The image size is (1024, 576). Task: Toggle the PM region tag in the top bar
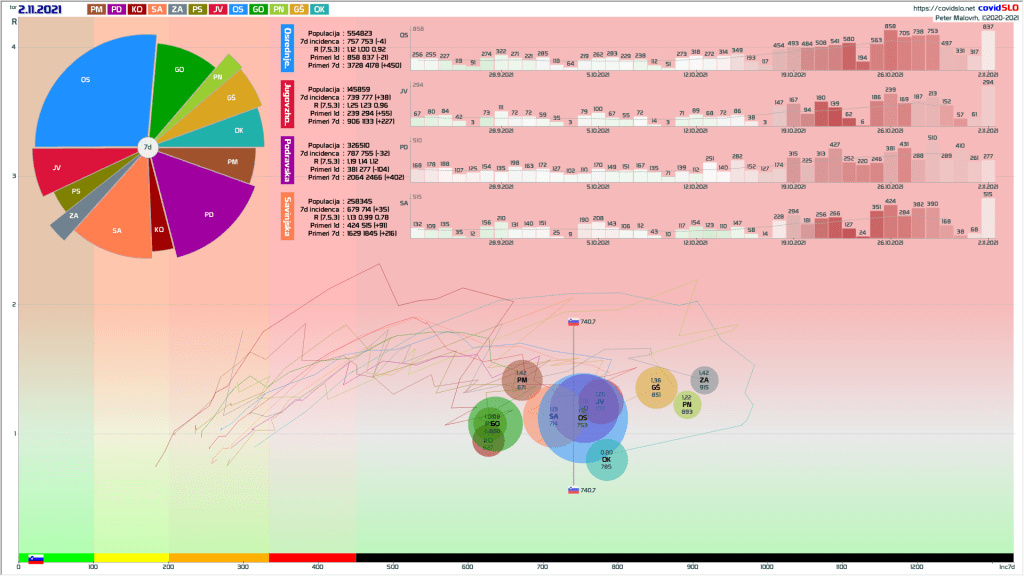tap(96, 9)
